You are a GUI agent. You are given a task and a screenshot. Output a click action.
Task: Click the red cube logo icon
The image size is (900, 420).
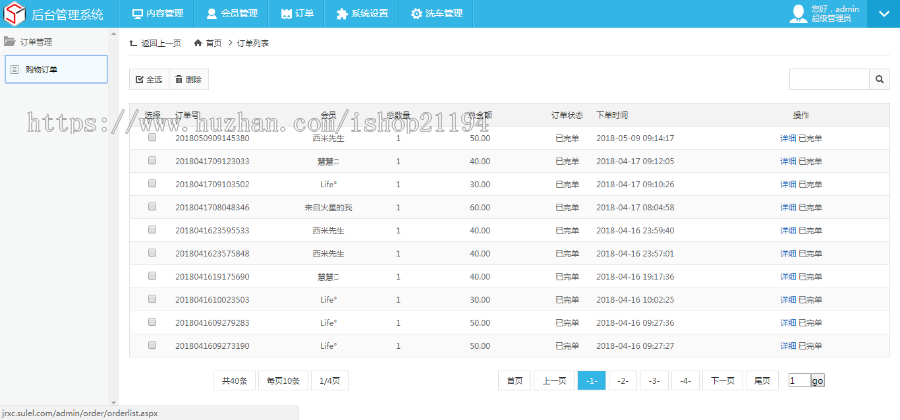(x=15, y=14)
